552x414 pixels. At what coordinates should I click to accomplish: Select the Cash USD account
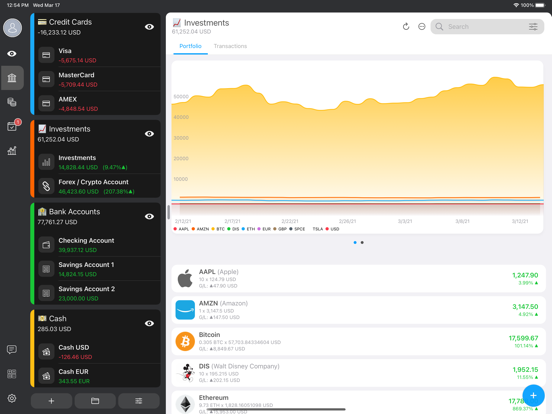point(98,352)
